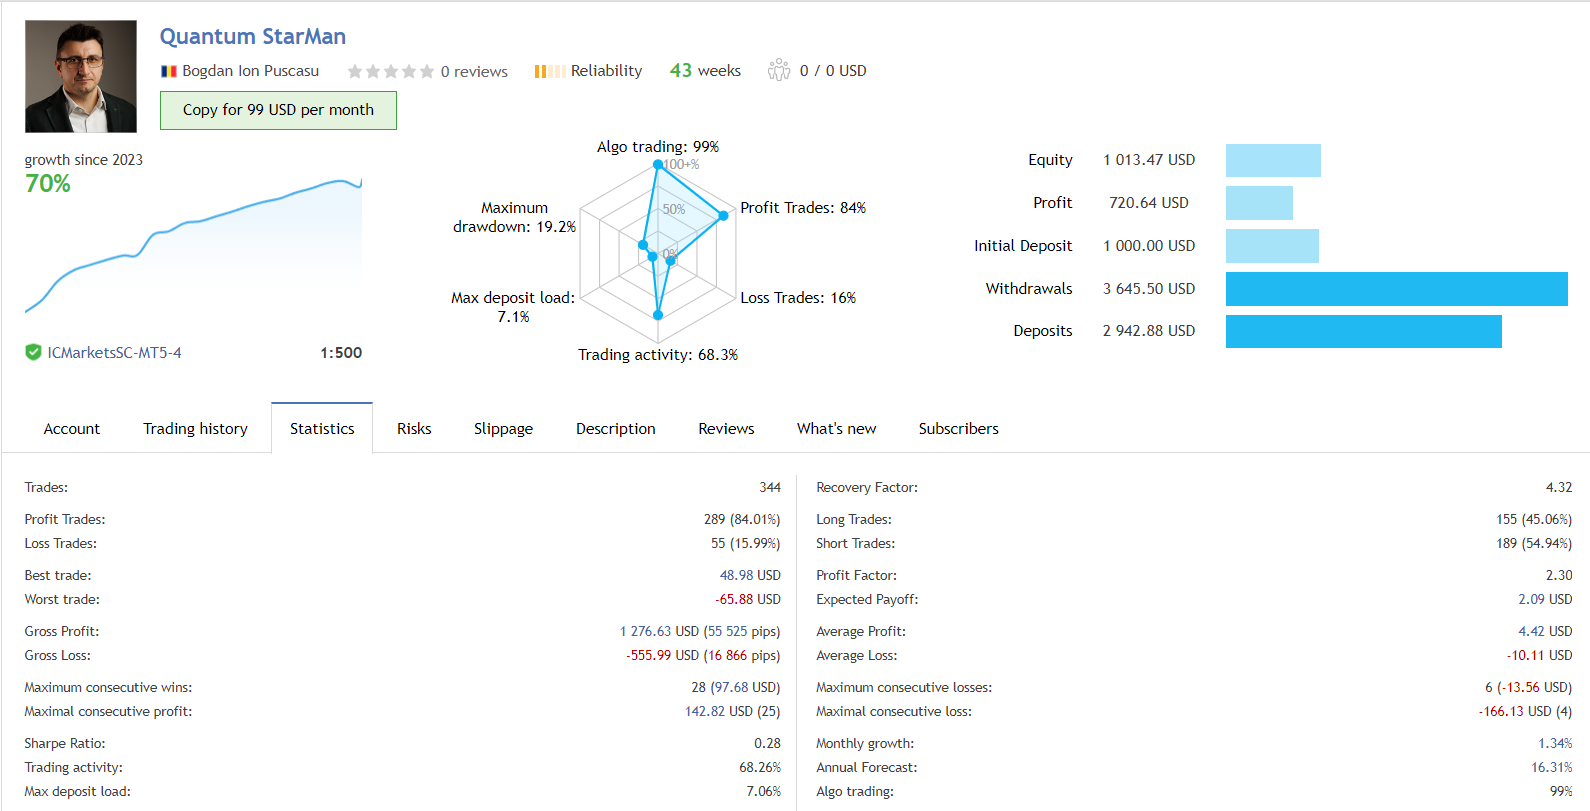Switch to the Trading history tab
This screenshot has width=1590, height=811.
click(195, 428)
